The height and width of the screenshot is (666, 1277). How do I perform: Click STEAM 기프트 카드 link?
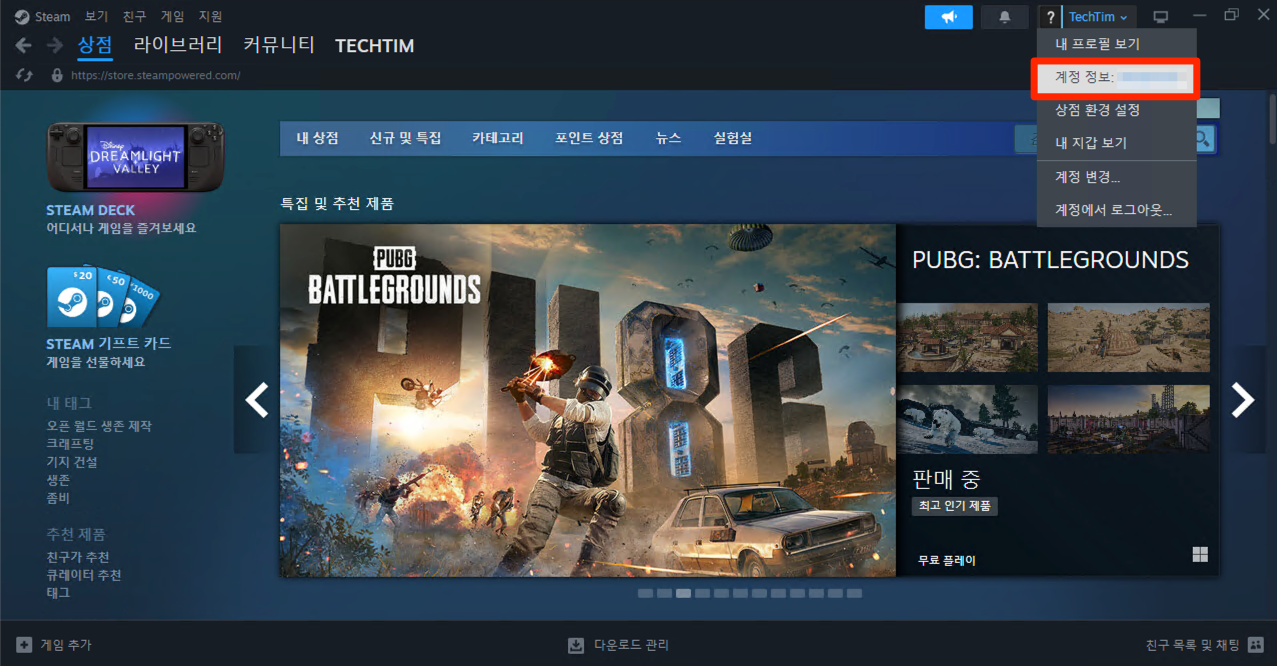(109, 343)
